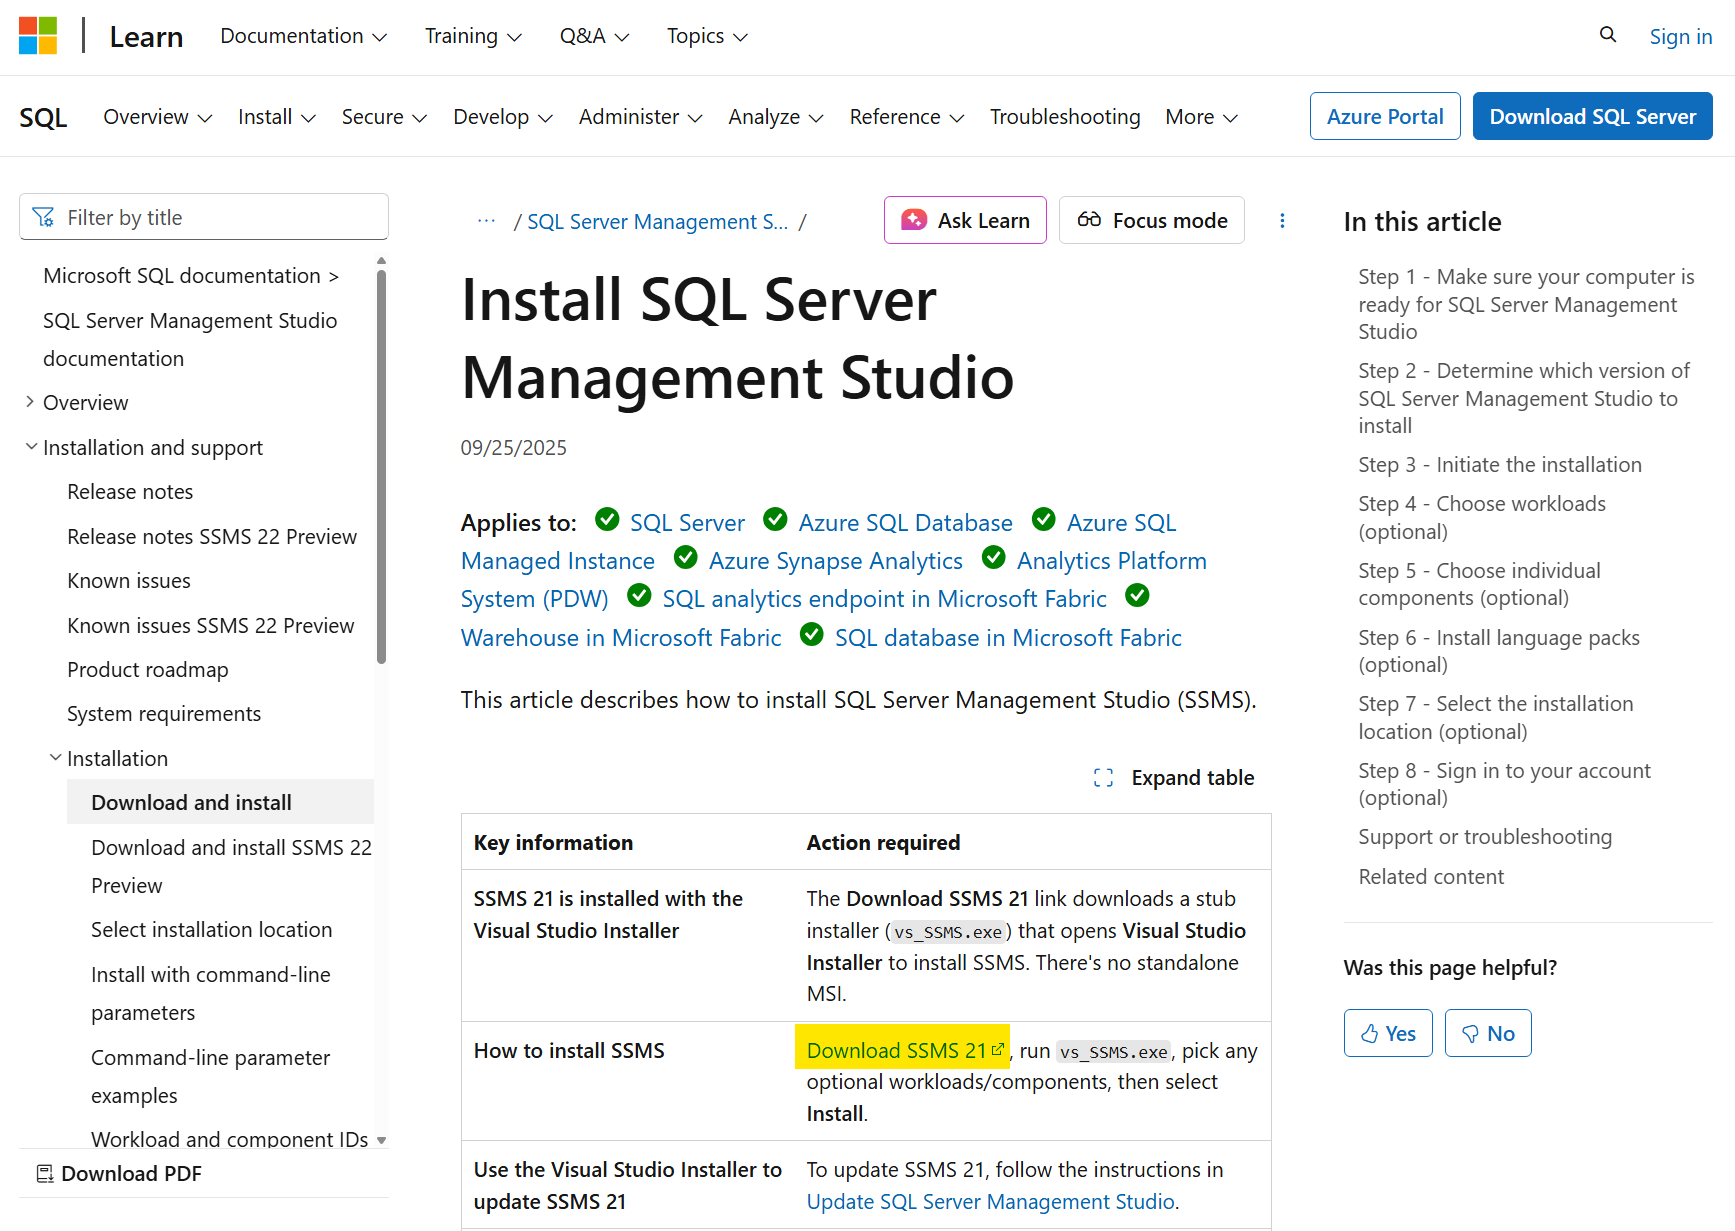Open the Ask Learn assistant
This screenshot has height=1231, width=1735.
(x=965, y=220)
